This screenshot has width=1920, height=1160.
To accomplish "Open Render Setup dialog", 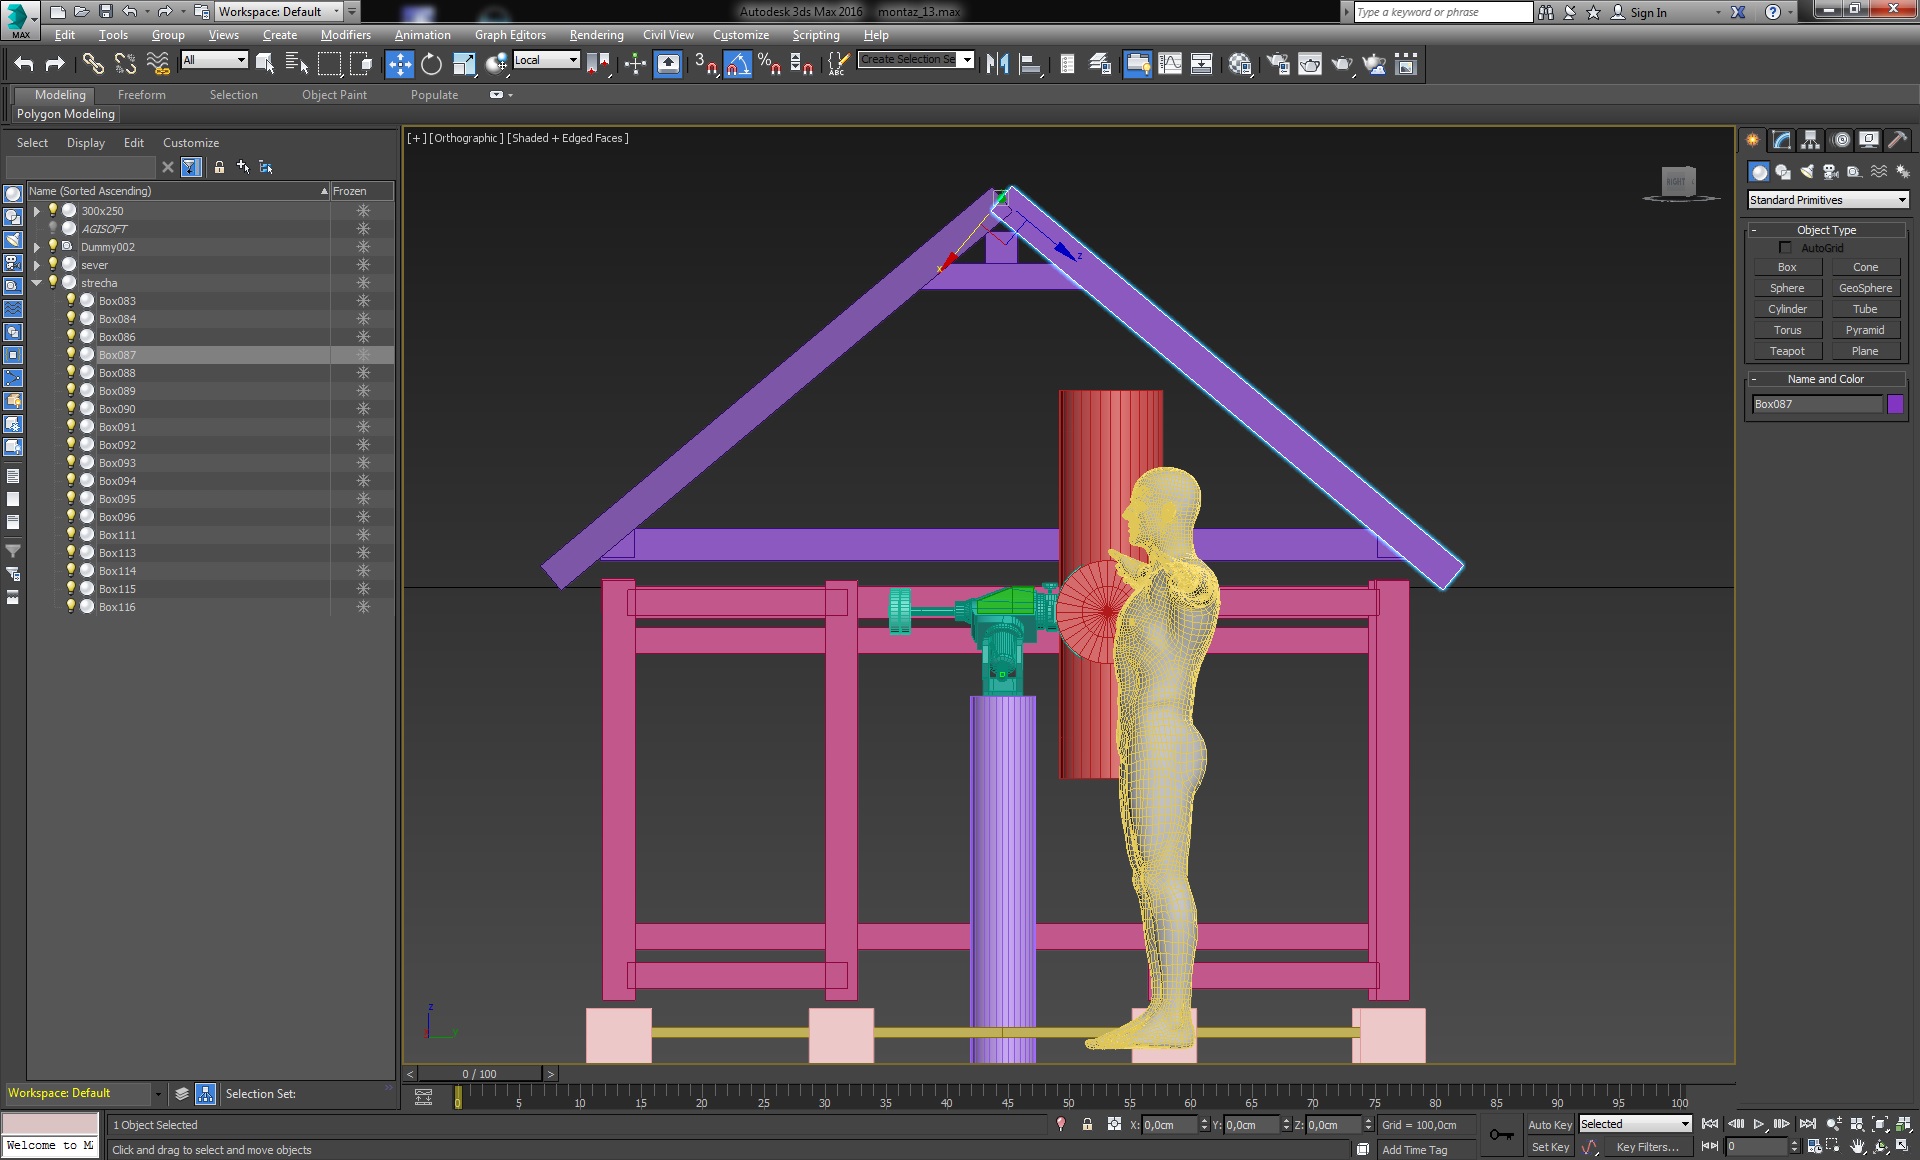I will coord(1277,64).
